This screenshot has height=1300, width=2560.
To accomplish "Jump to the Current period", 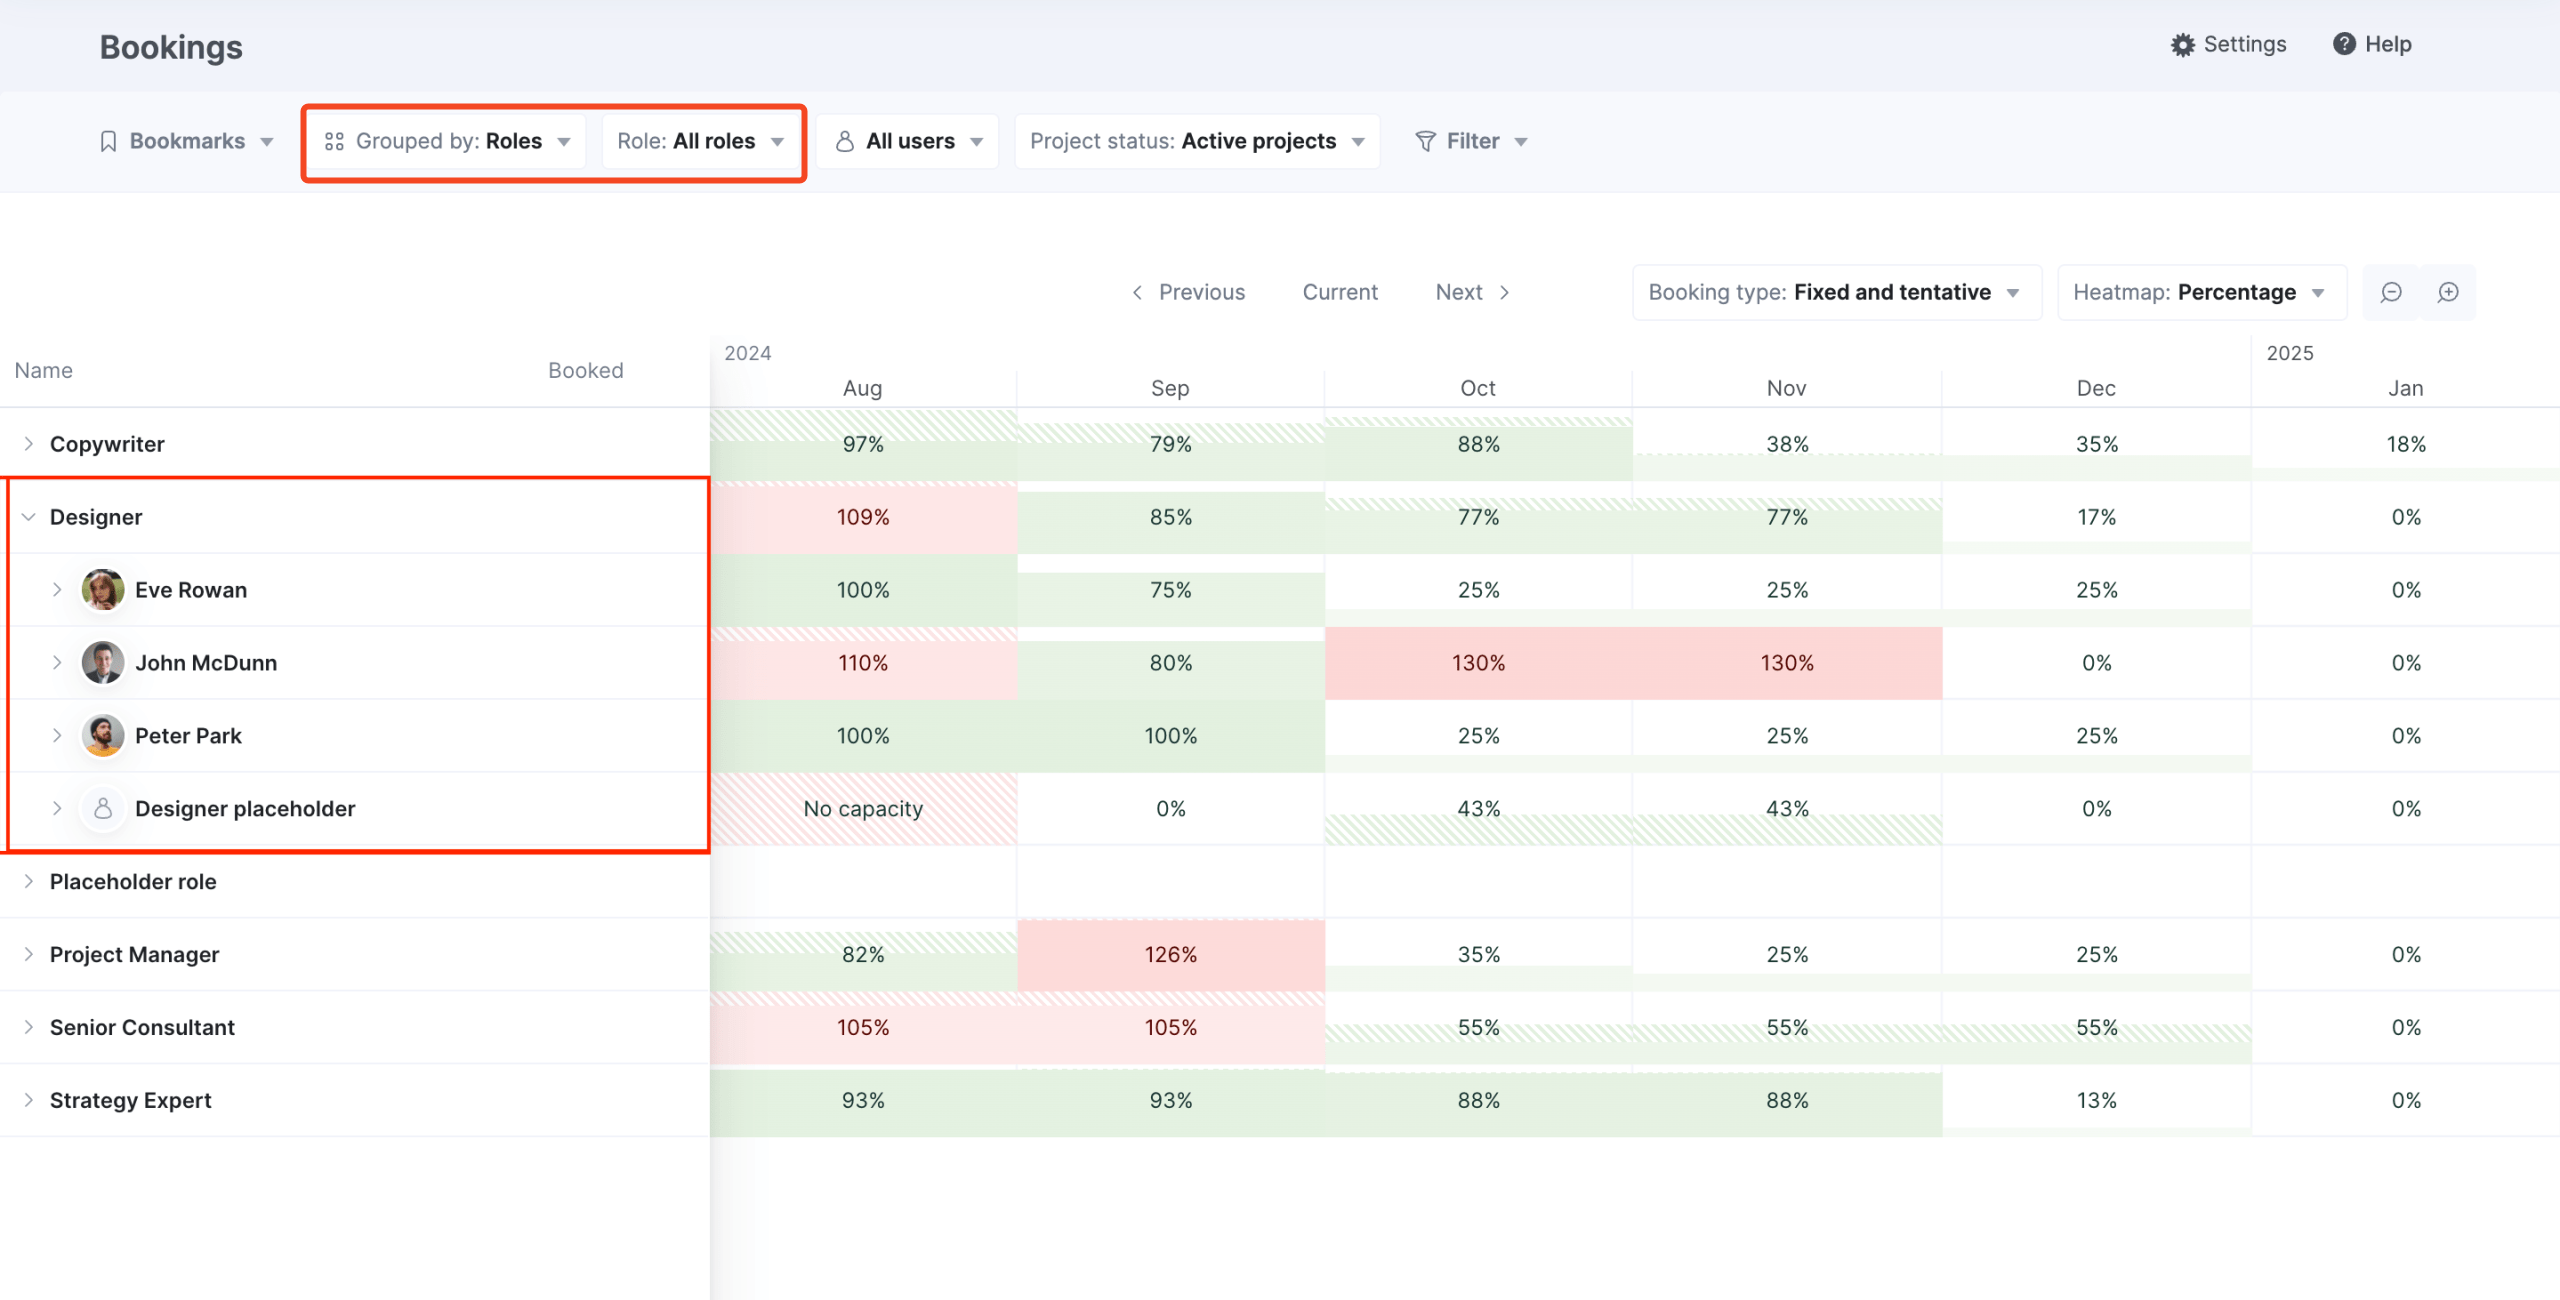I will 1340,292.
